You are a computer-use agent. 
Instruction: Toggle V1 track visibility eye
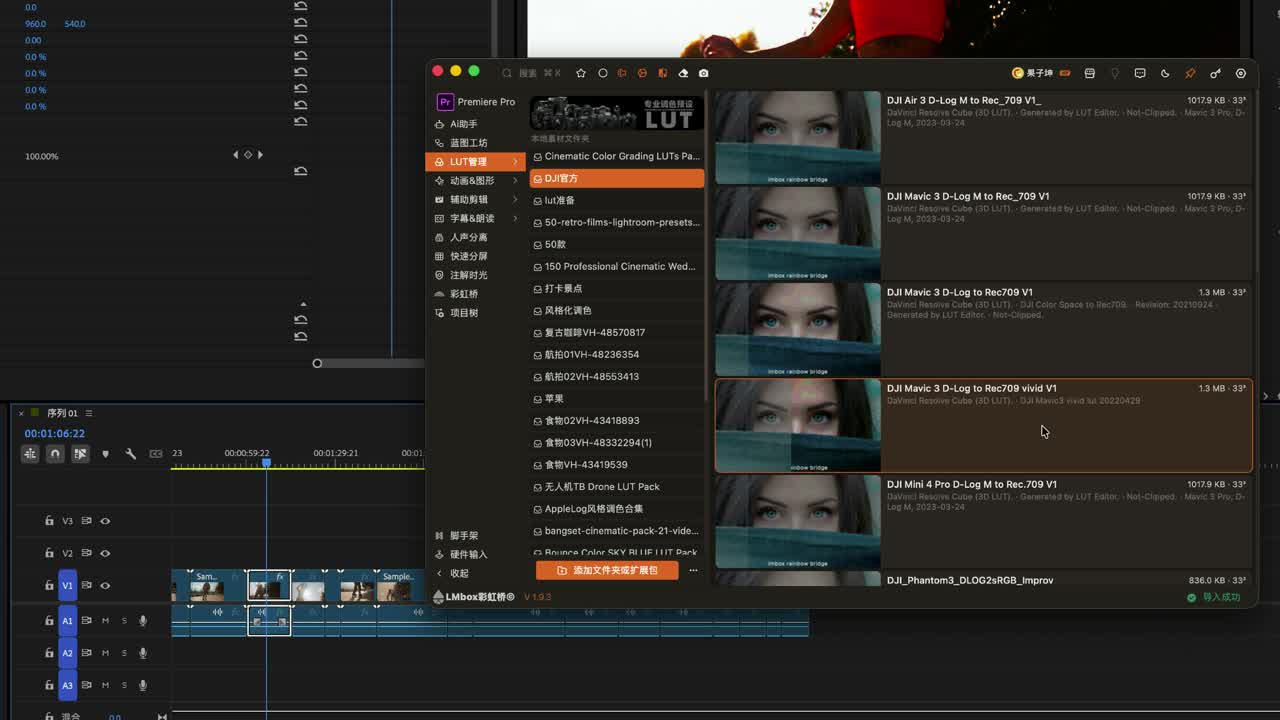coord(105,586)
